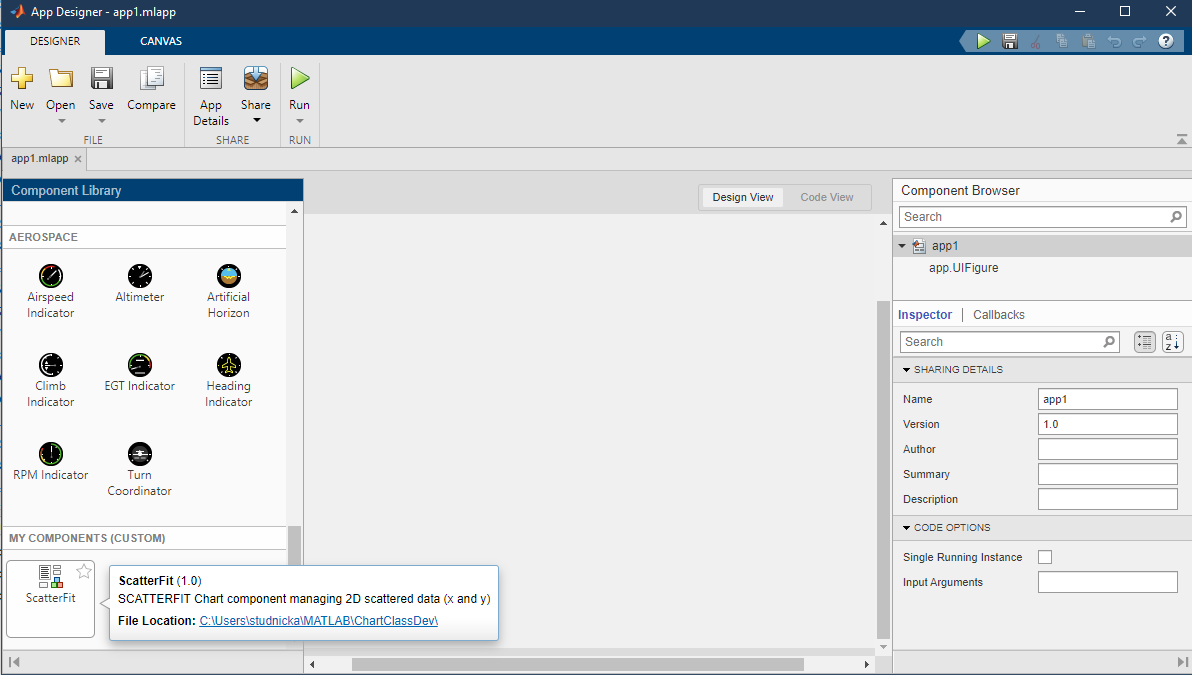Click the Share icon
This screenshot has width=1192, height=675.
pos(256,78)
